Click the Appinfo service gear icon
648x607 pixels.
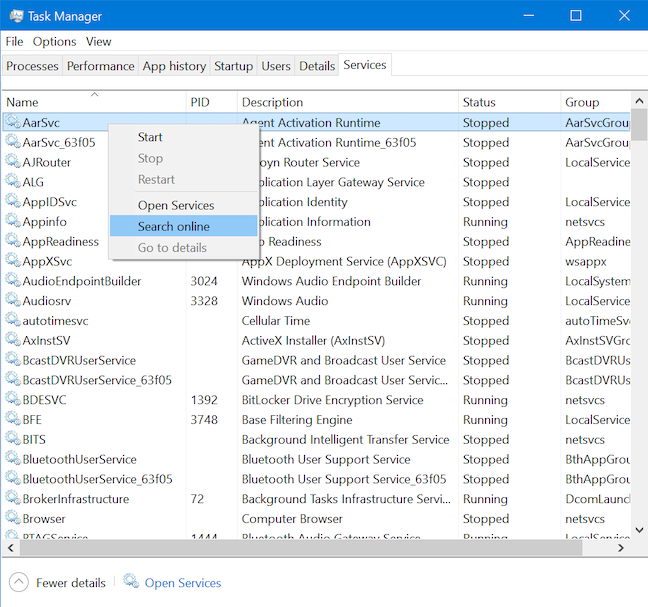(13, 221)
